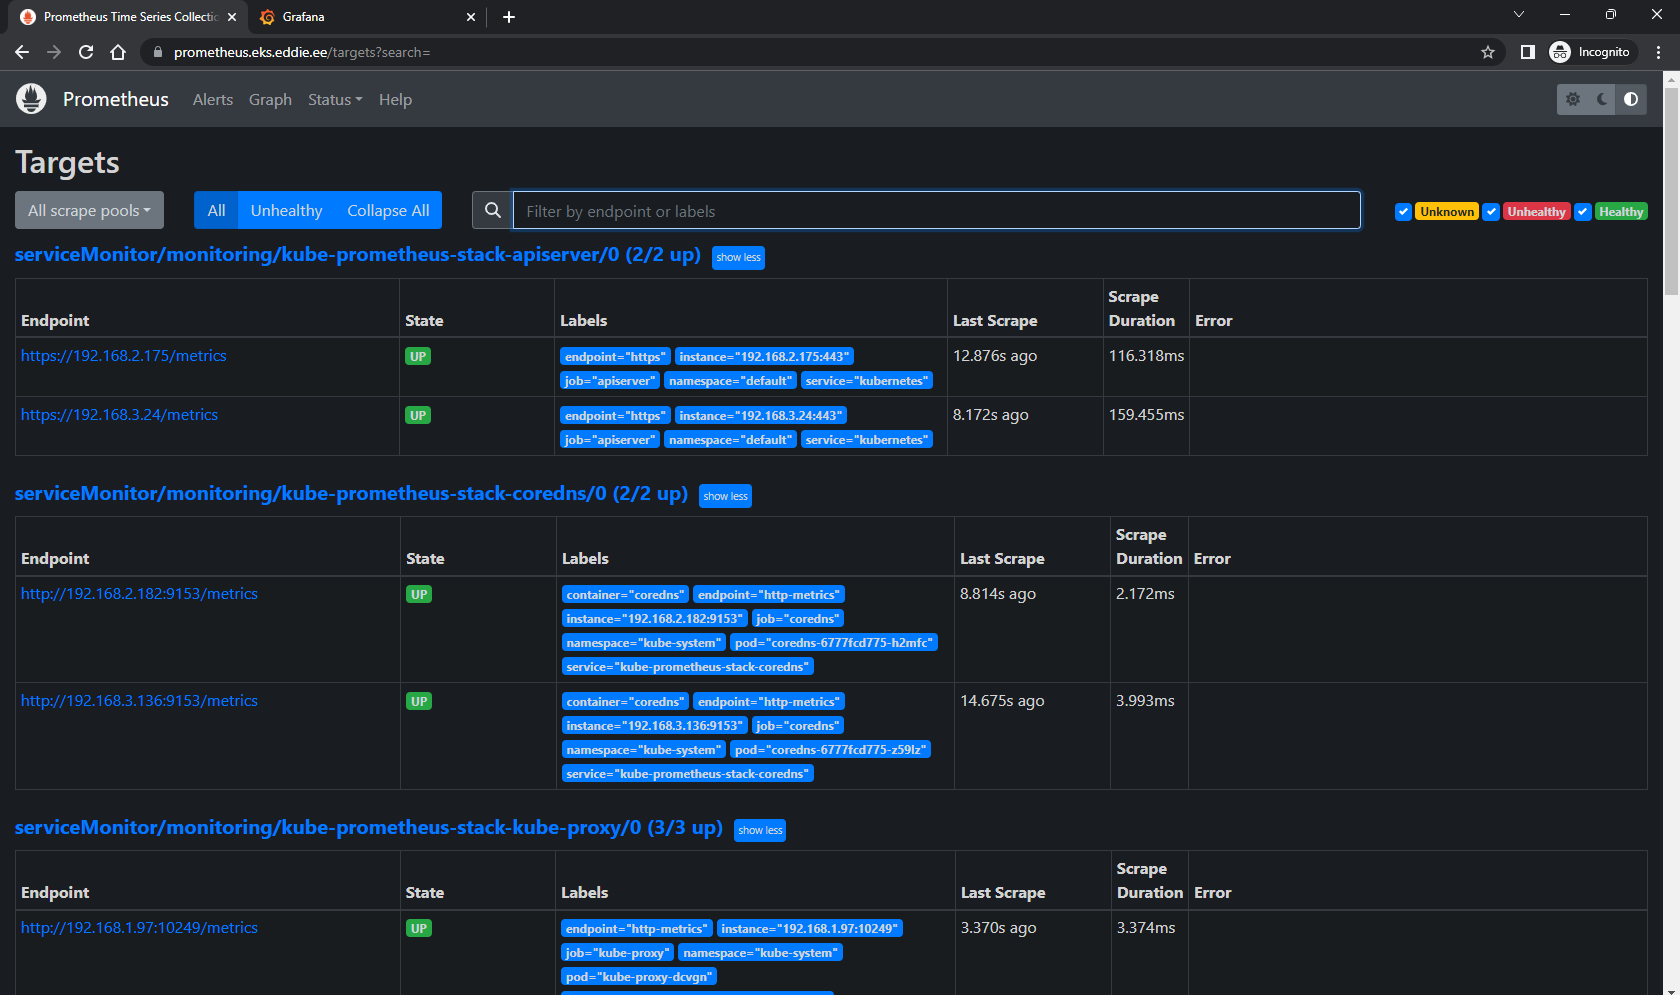Show All targets filter button
Screen dimensions: 1680x995
coord(216,211)
